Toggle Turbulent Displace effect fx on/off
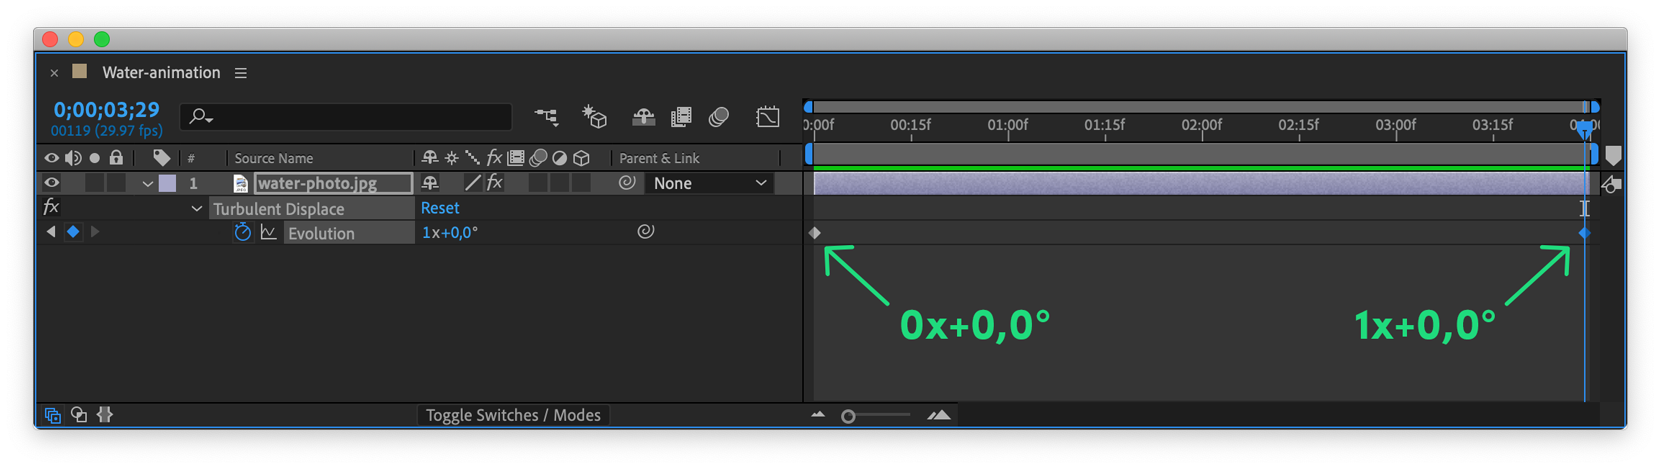The image size is (1660, 468). (51, 208)
